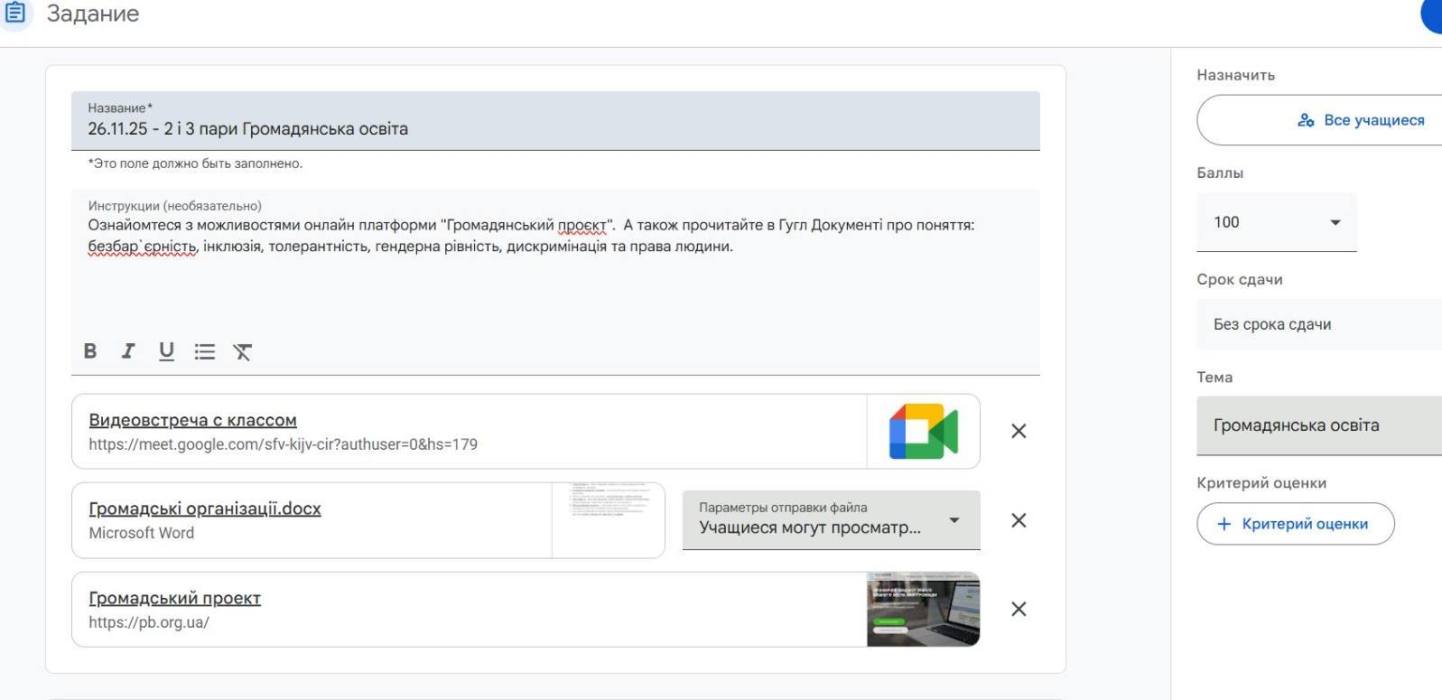Open the Тема topic dropdown
Viewport: 1442px width, 700px height.
(x=1318, y=425)
